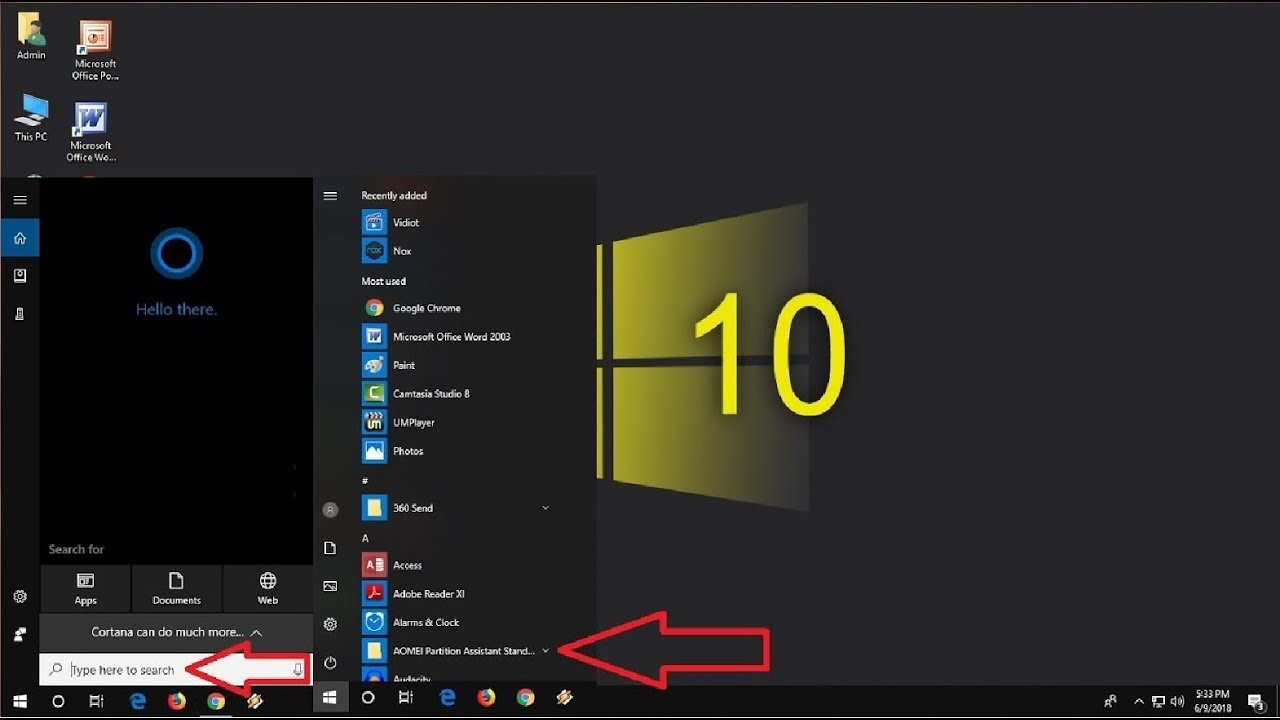
Task: Open the Admin folder on desktop
Action: click(x=31, y=37)
